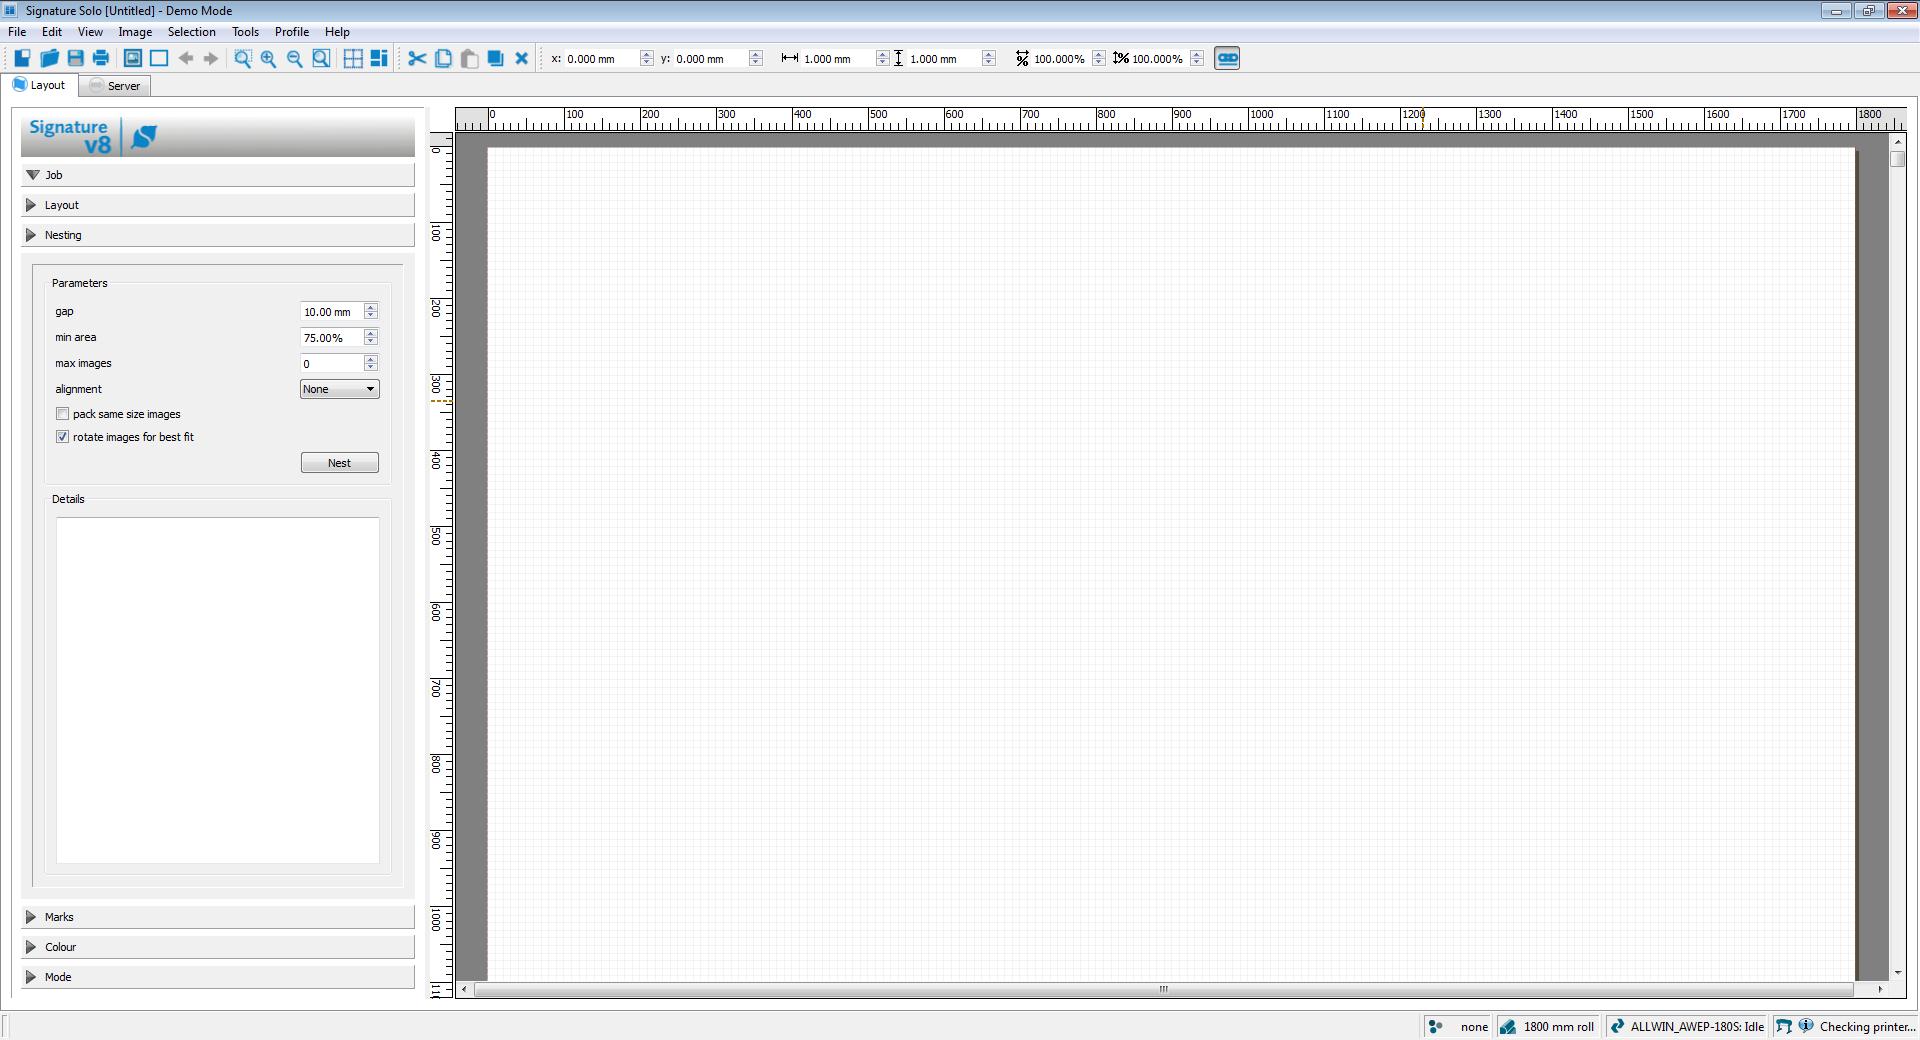Screen dimensions: 1920x1040
Task: Switch to the Layout tab
Action: pyautogui.click(x=39, y=85)
